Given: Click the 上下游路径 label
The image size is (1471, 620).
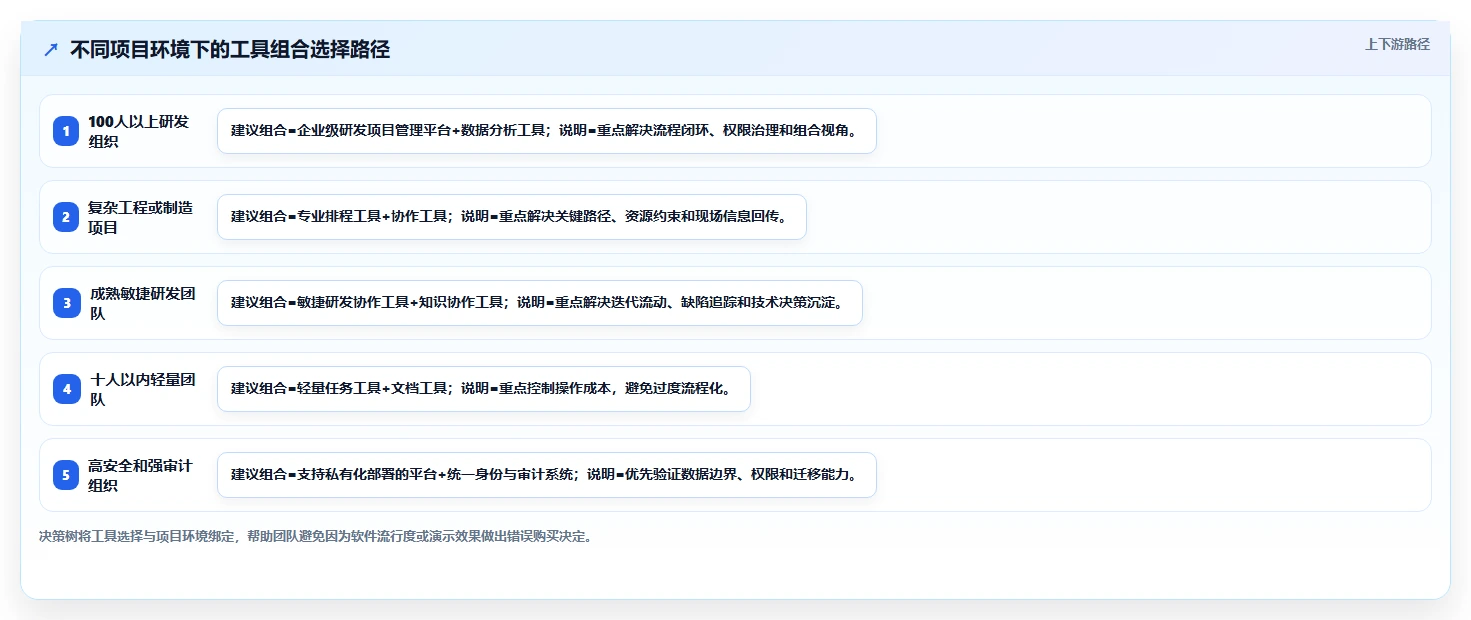Looking at the screenshot, I should tap(1397, 44).
